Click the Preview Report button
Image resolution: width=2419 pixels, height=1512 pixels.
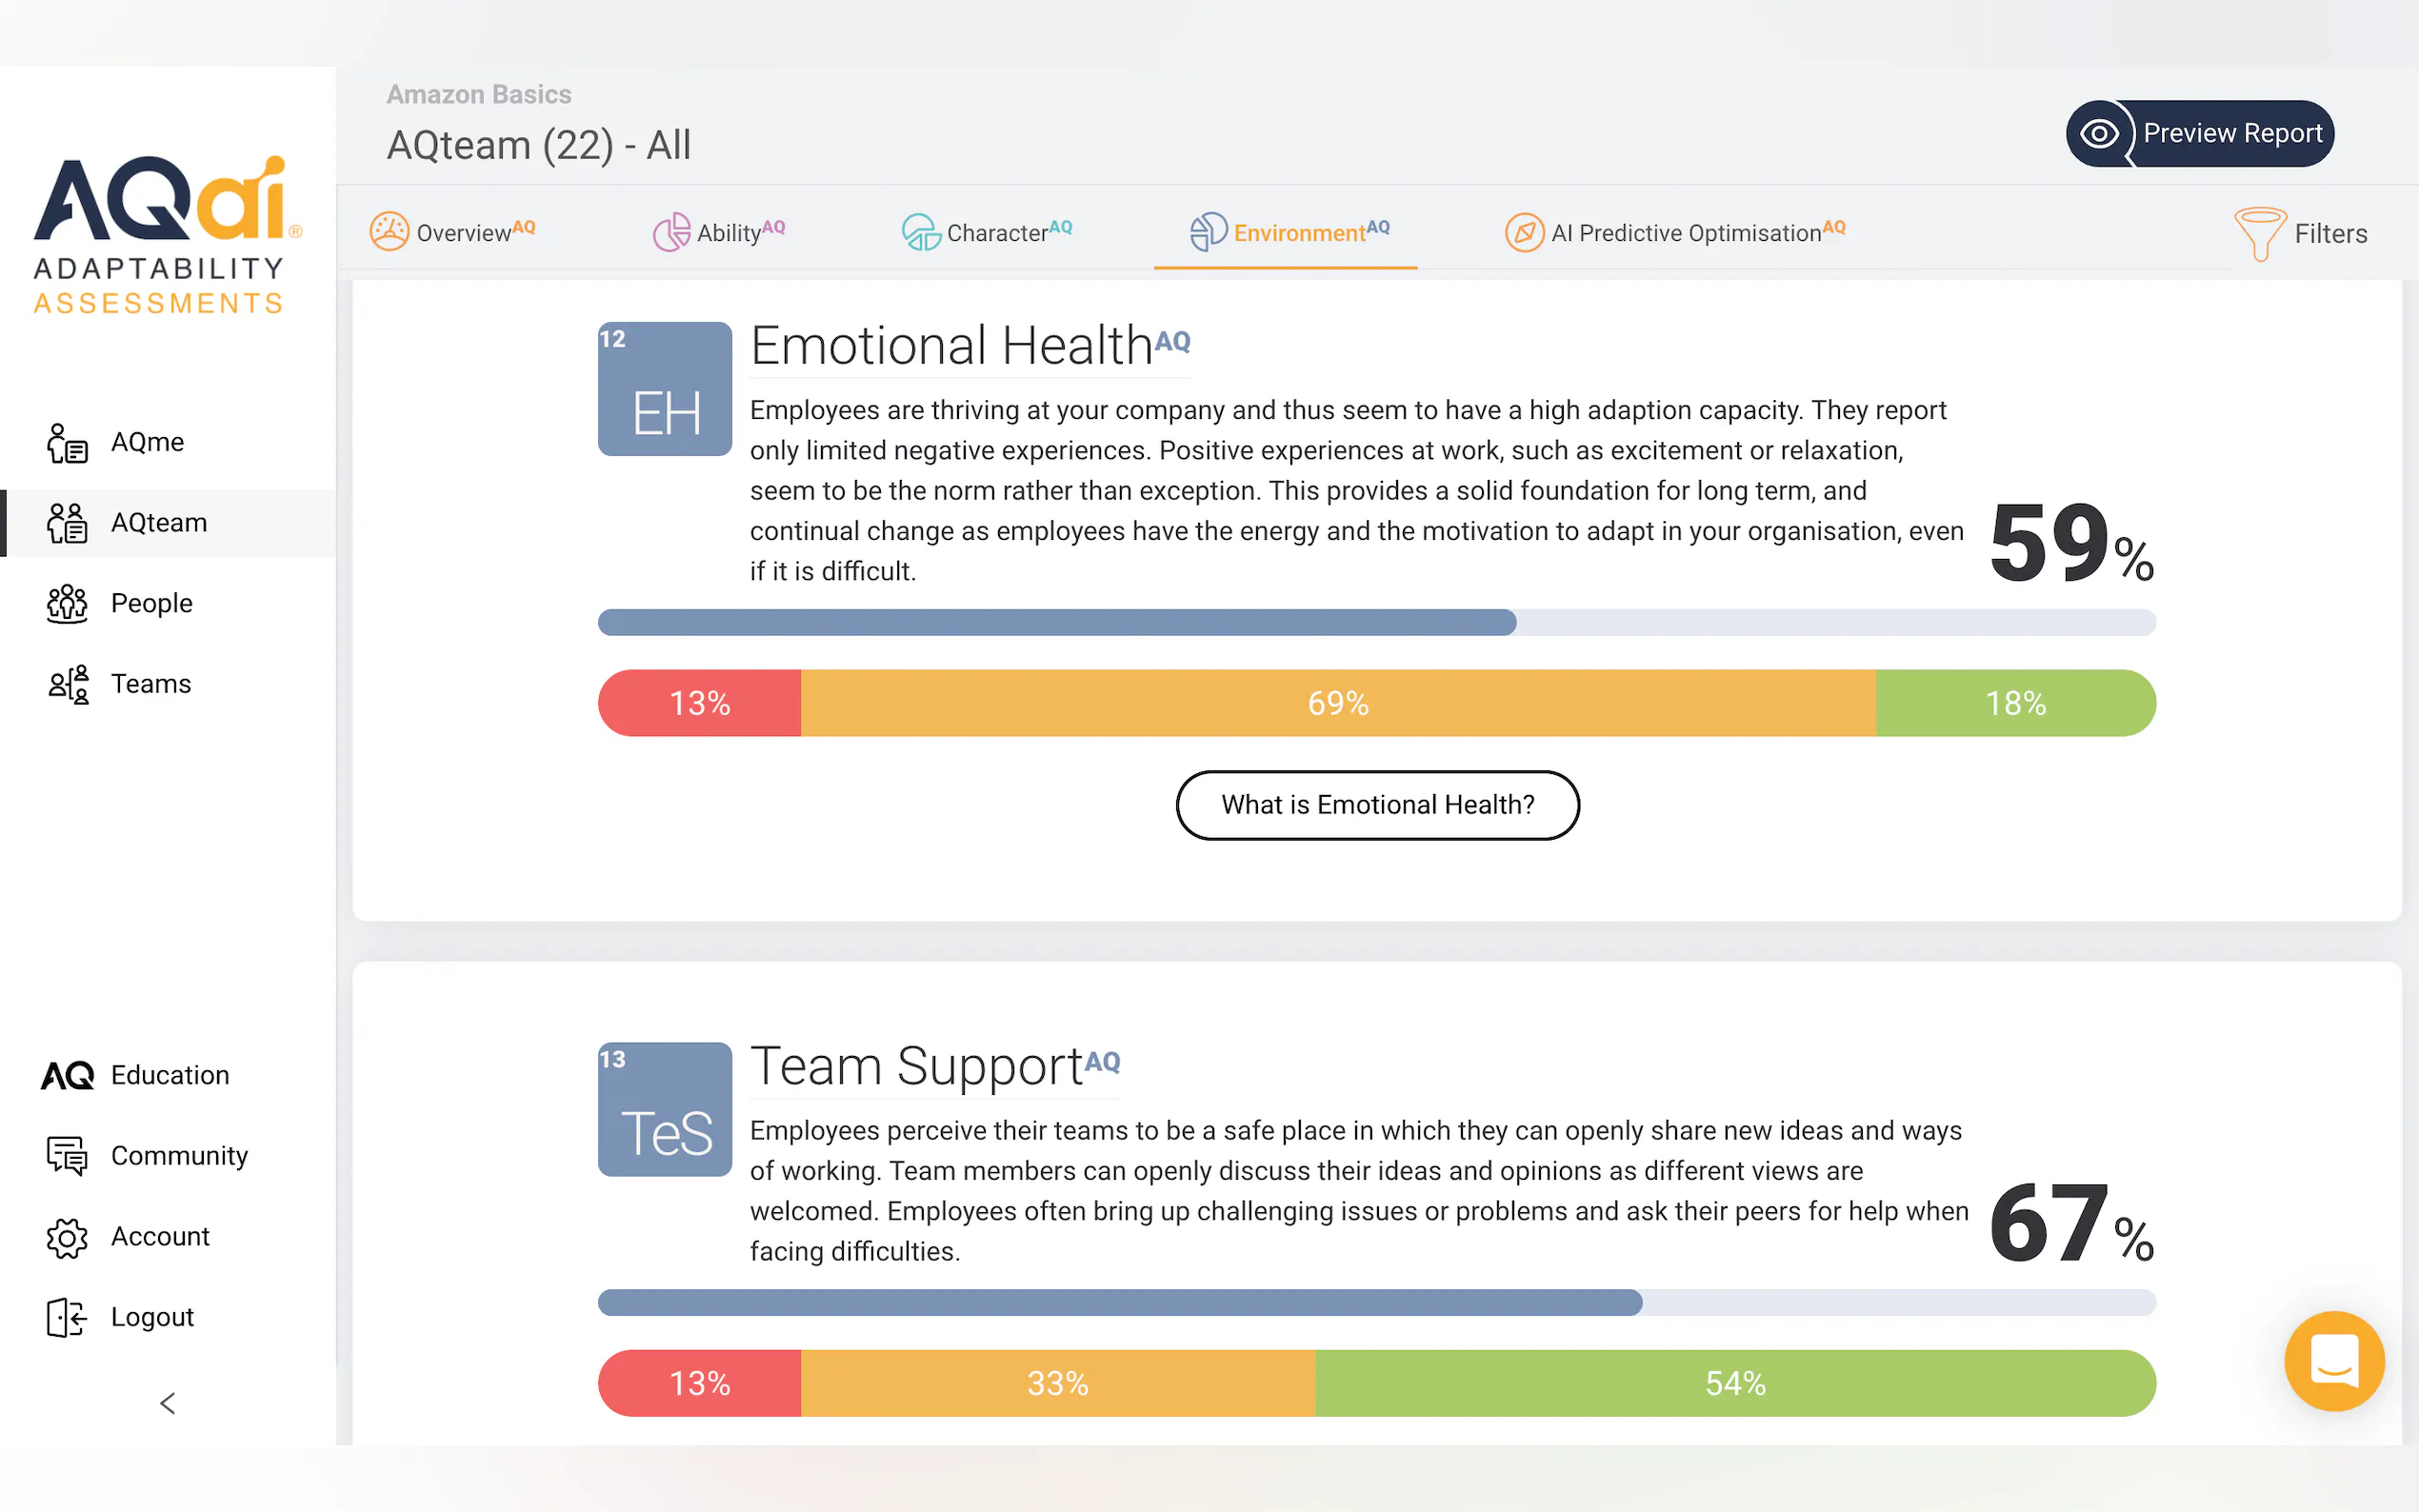[2200, 133]
